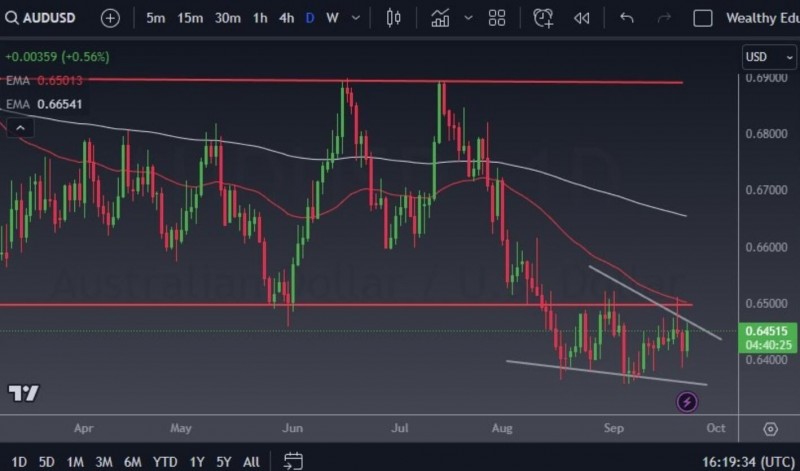
Task: Open the Indicators chart icon
Action: (x=440, y=18)
